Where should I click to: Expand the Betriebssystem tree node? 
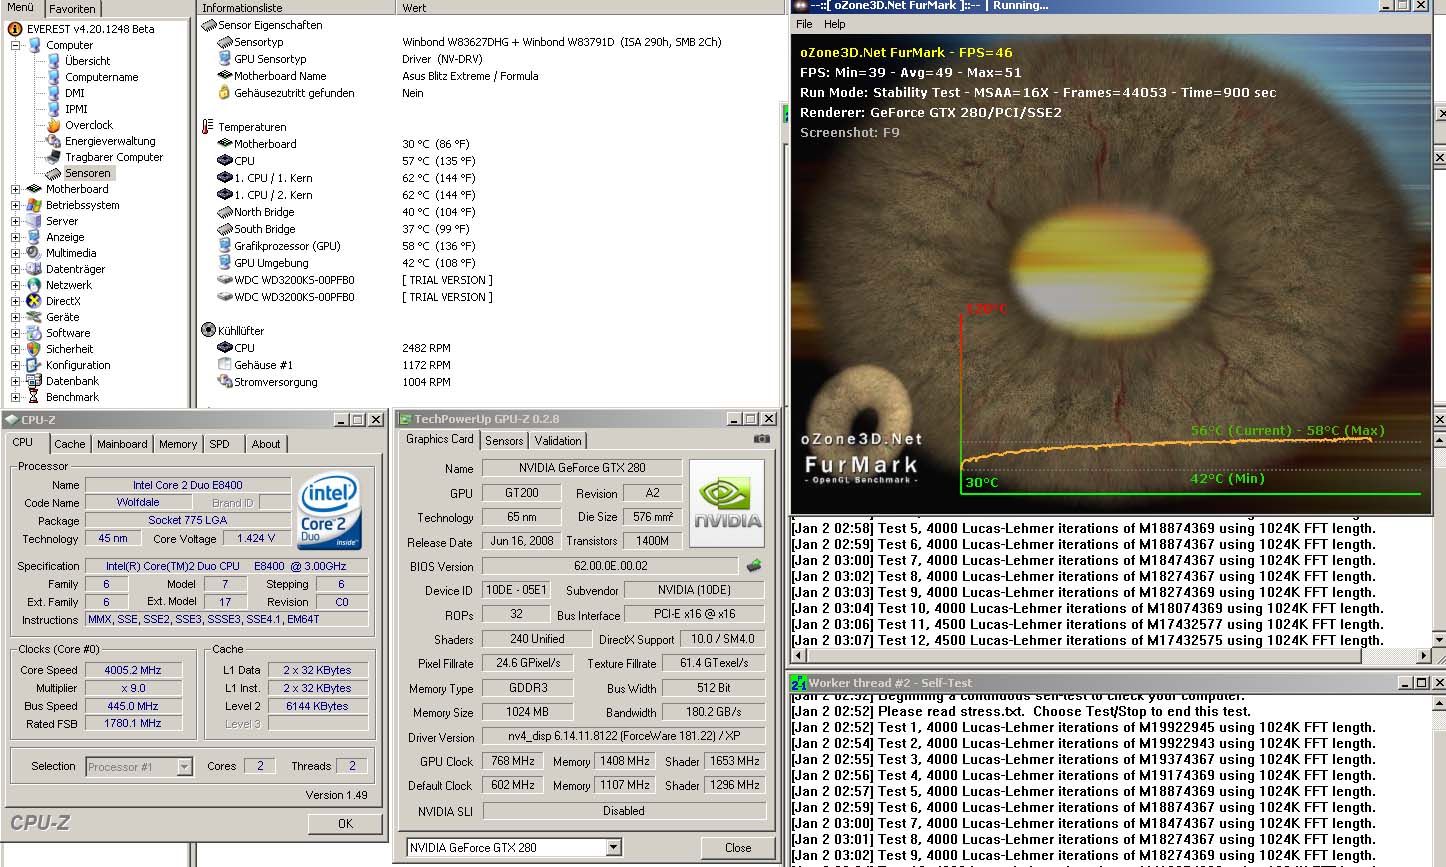point(15,205)
